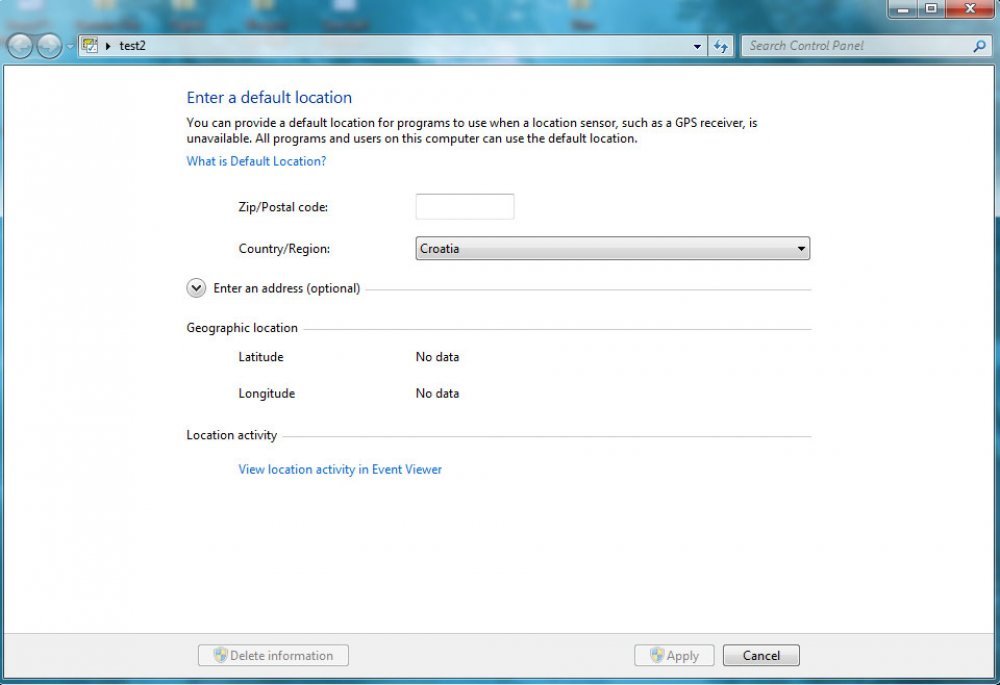This screenshot has height=685, width=1000.
Task: Open the What is Default Location? link
Action: (256, 161)
